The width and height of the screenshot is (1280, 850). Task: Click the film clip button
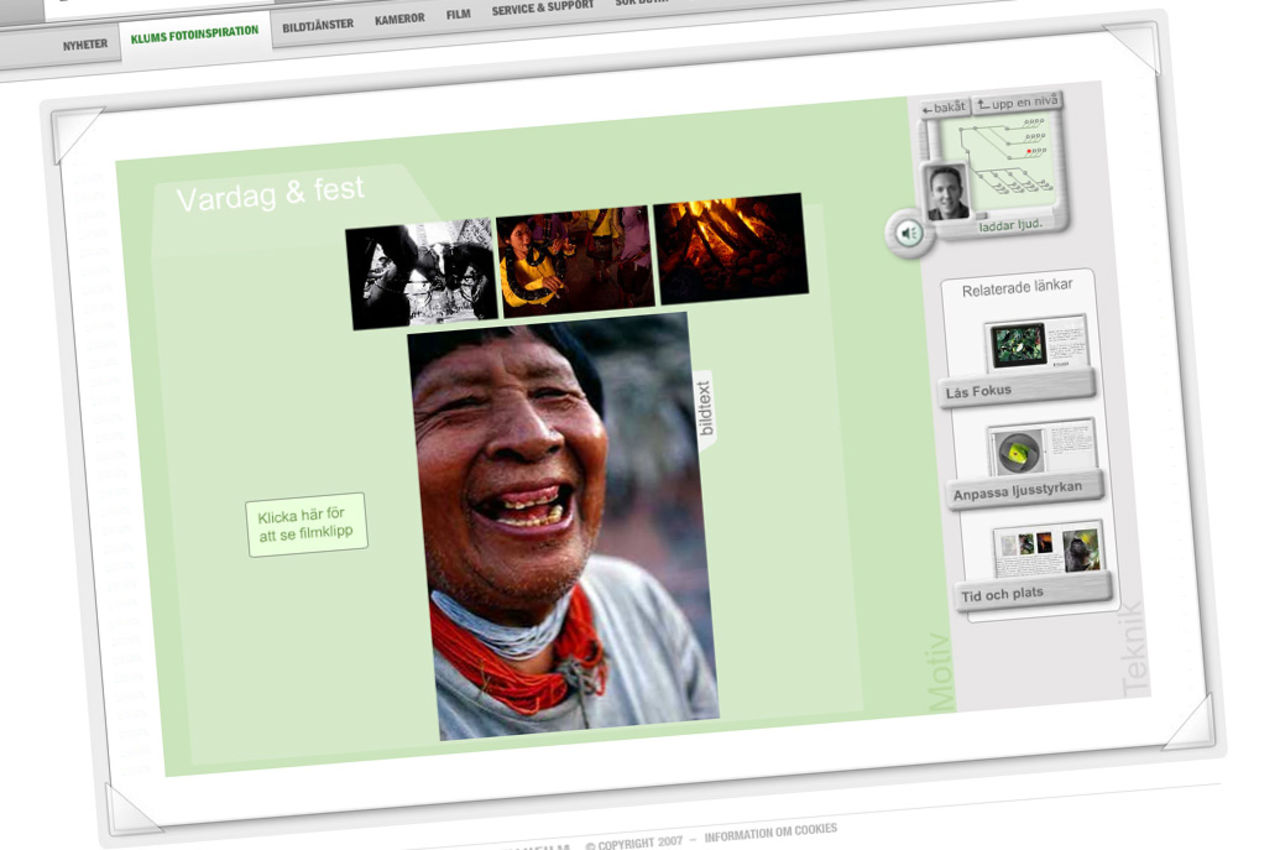(306, 524)
